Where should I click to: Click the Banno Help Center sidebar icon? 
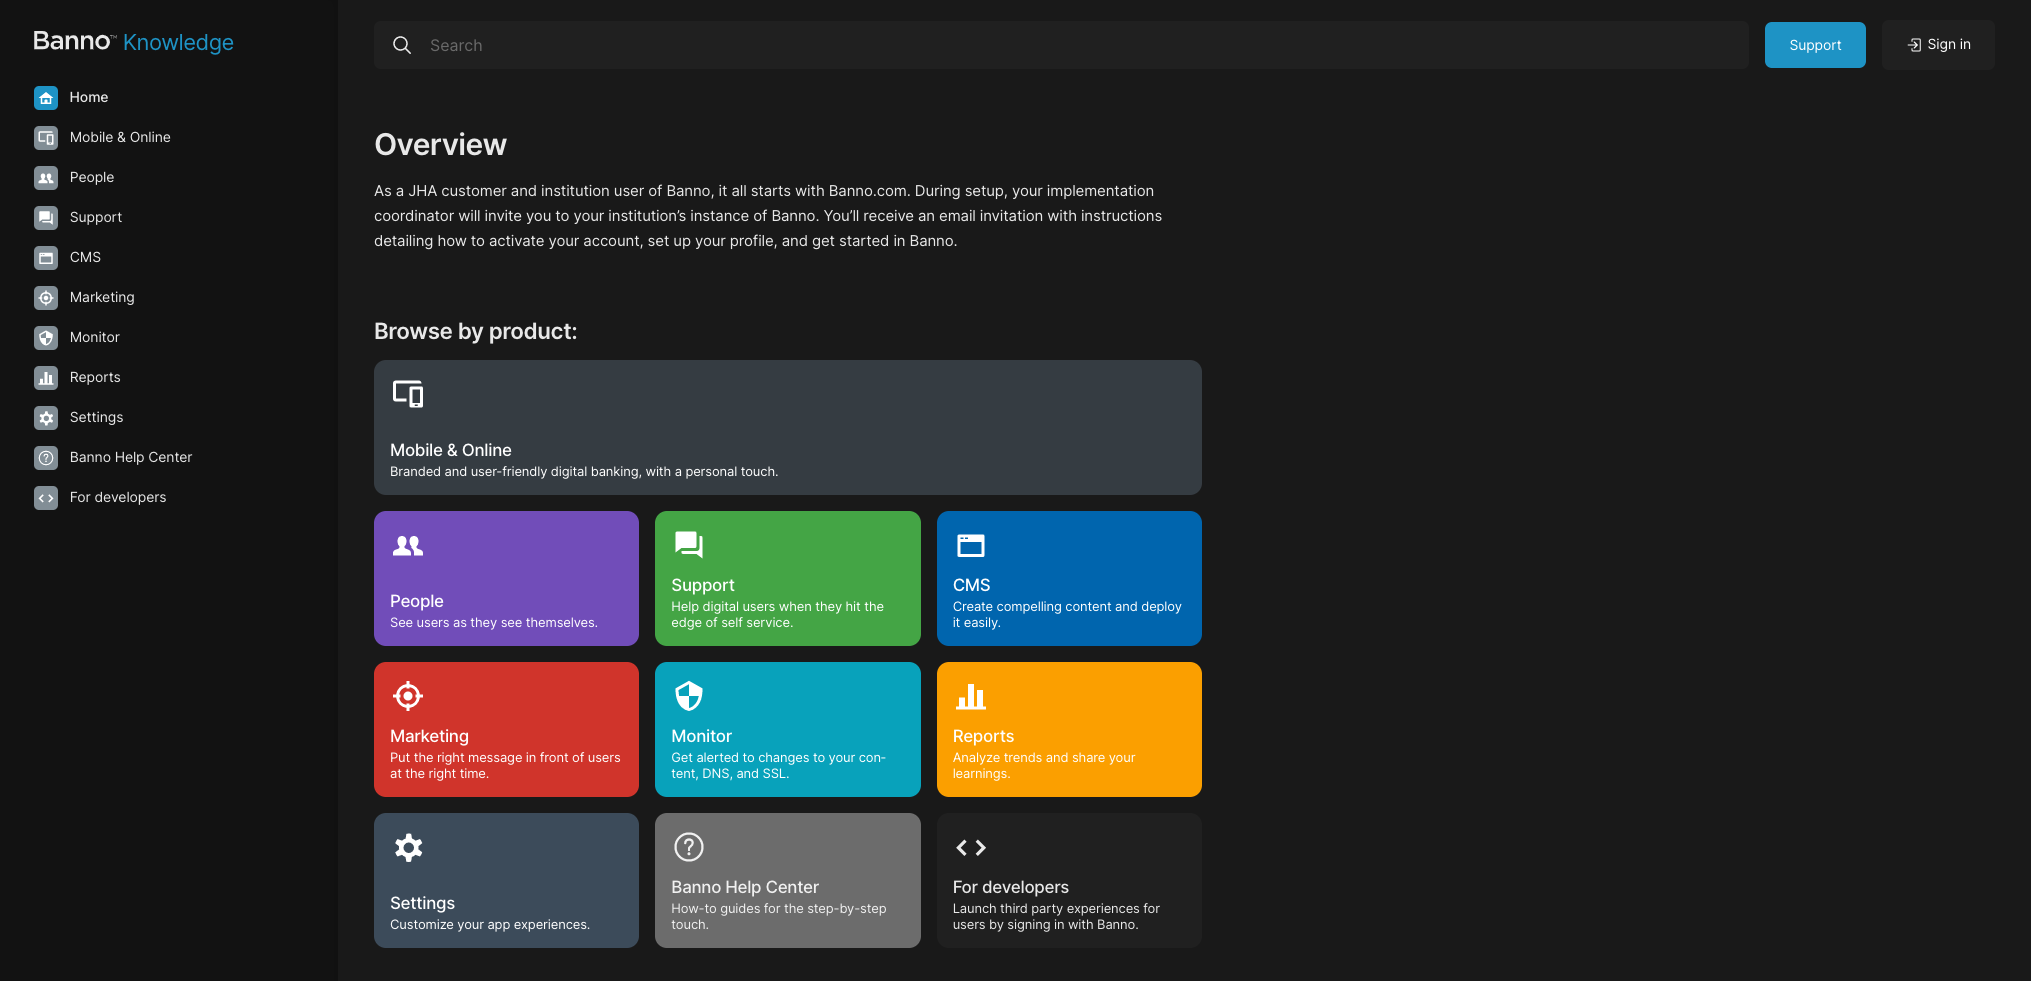tap(46, 457)
